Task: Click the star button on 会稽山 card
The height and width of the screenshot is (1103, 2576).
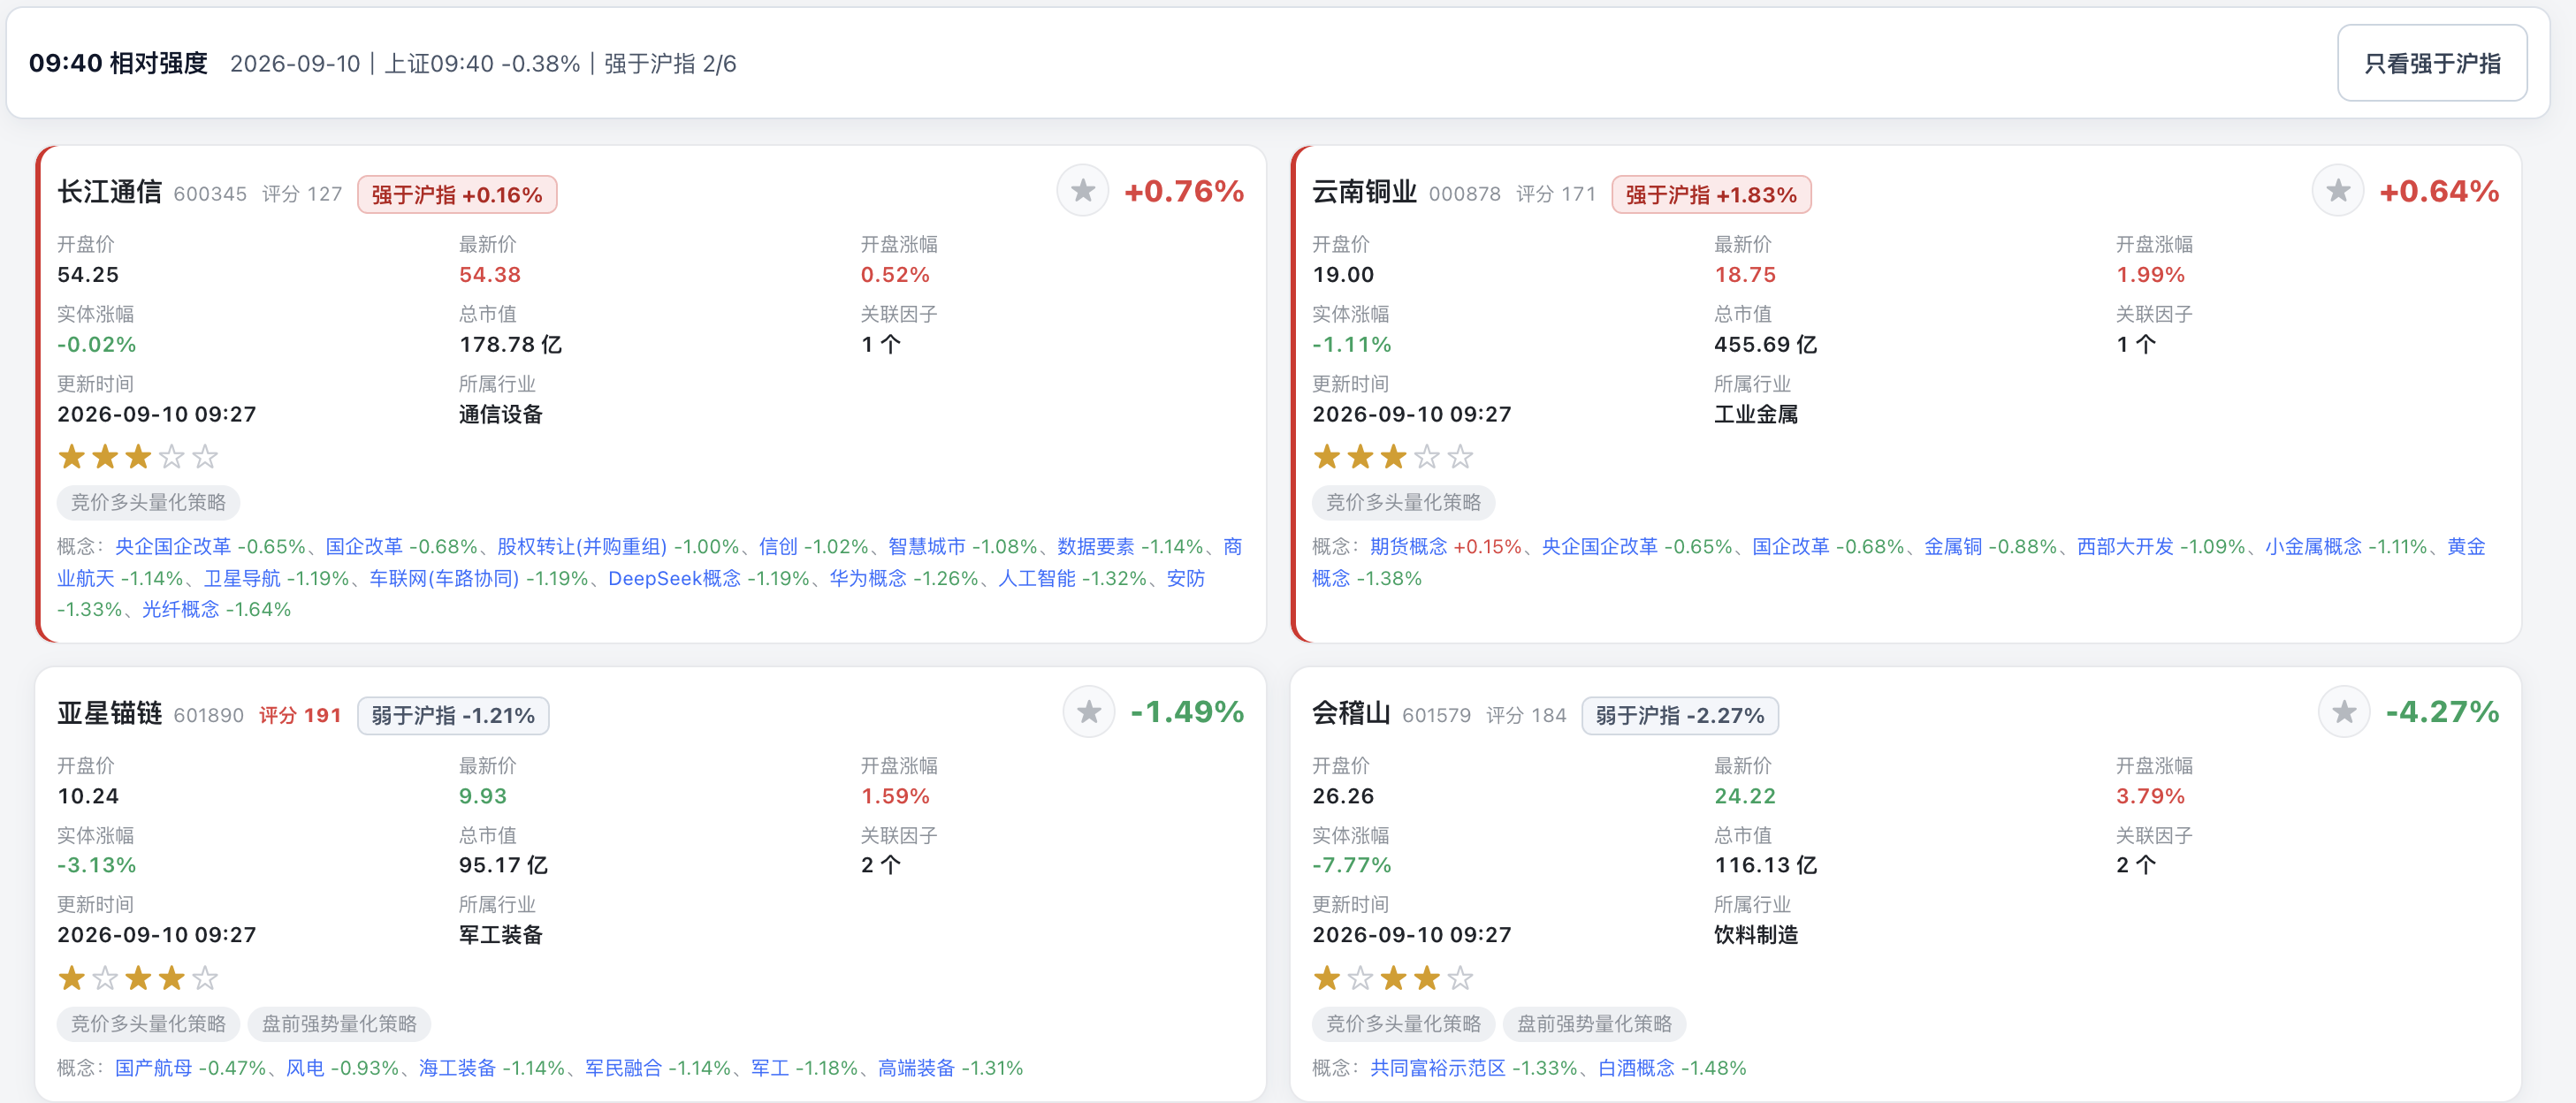Action: point(2344,712)
